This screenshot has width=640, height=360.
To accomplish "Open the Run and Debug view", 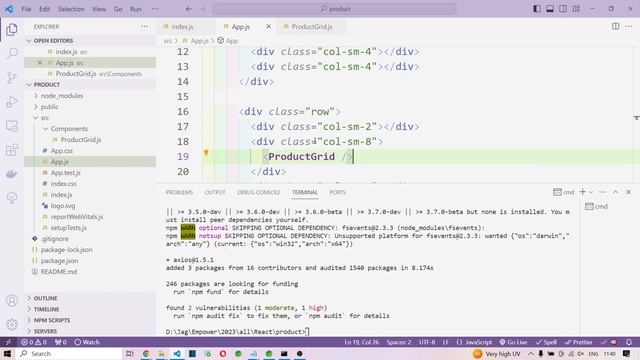I will pyautogui.click(x=12, y=102).
